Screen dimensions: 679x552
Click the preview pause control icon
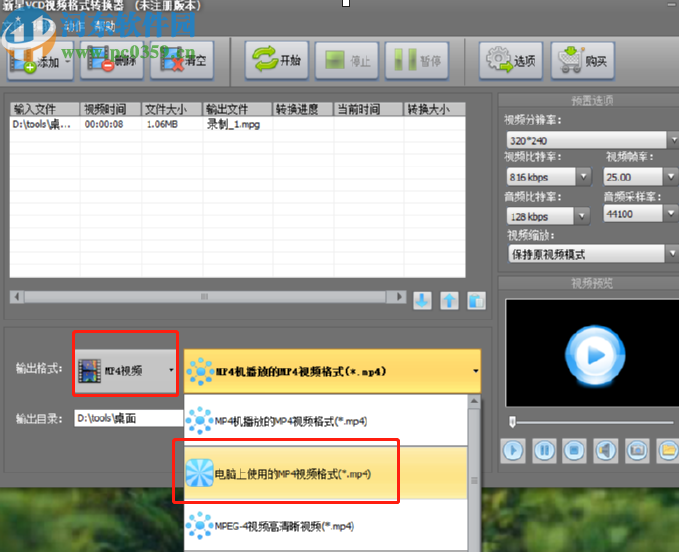click(544, 451)
